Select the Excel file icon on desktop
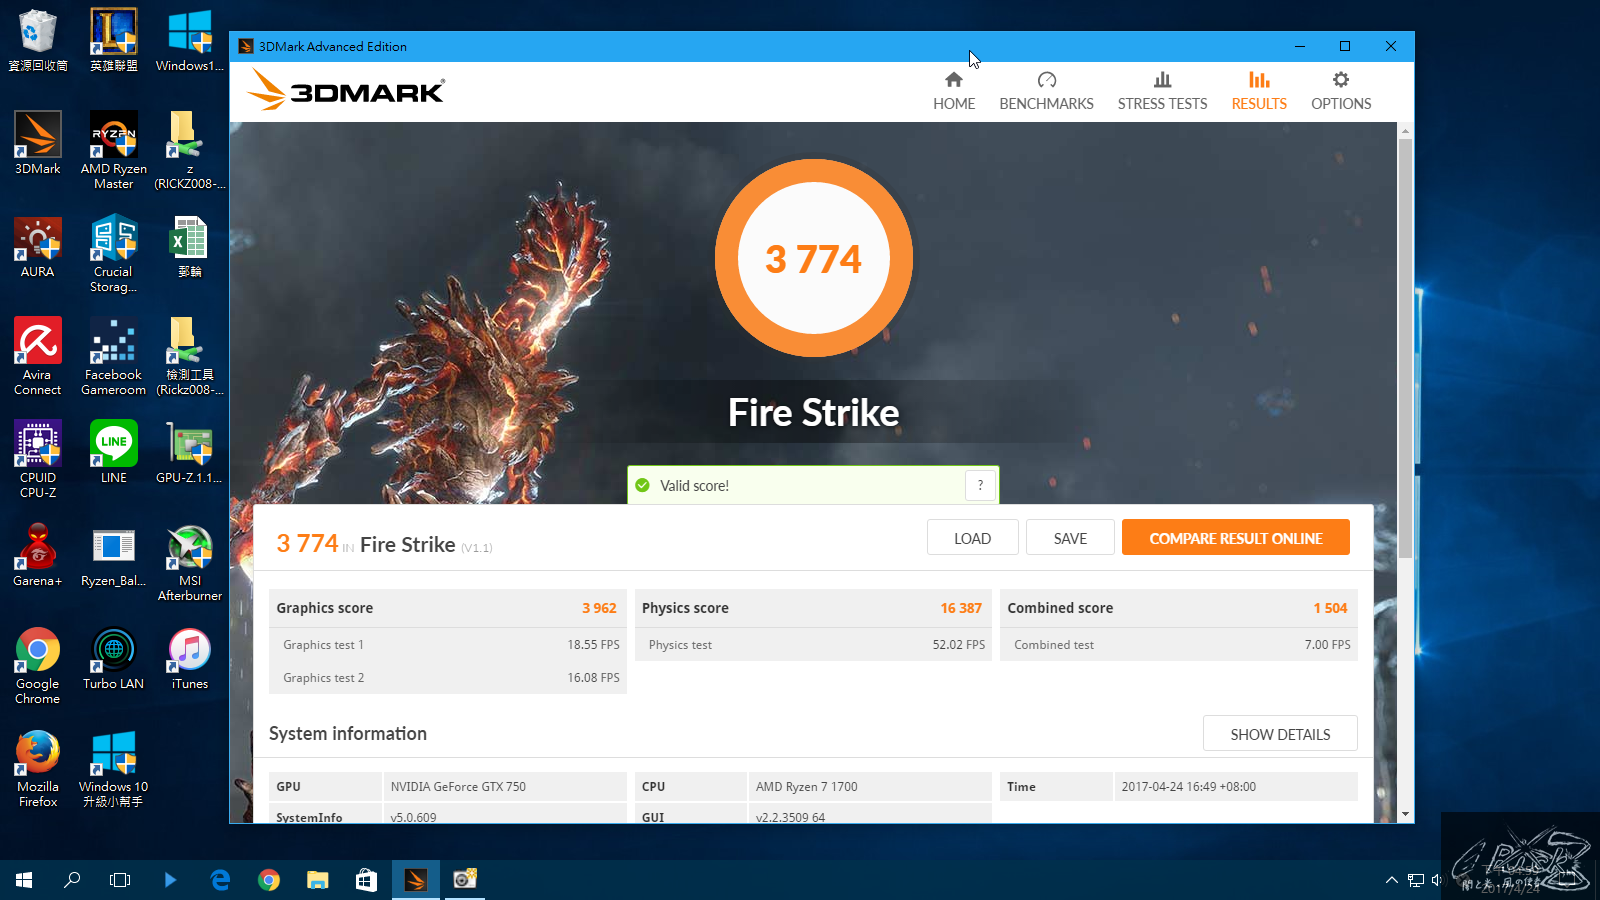1600x900 pixels. pos(190,247)
